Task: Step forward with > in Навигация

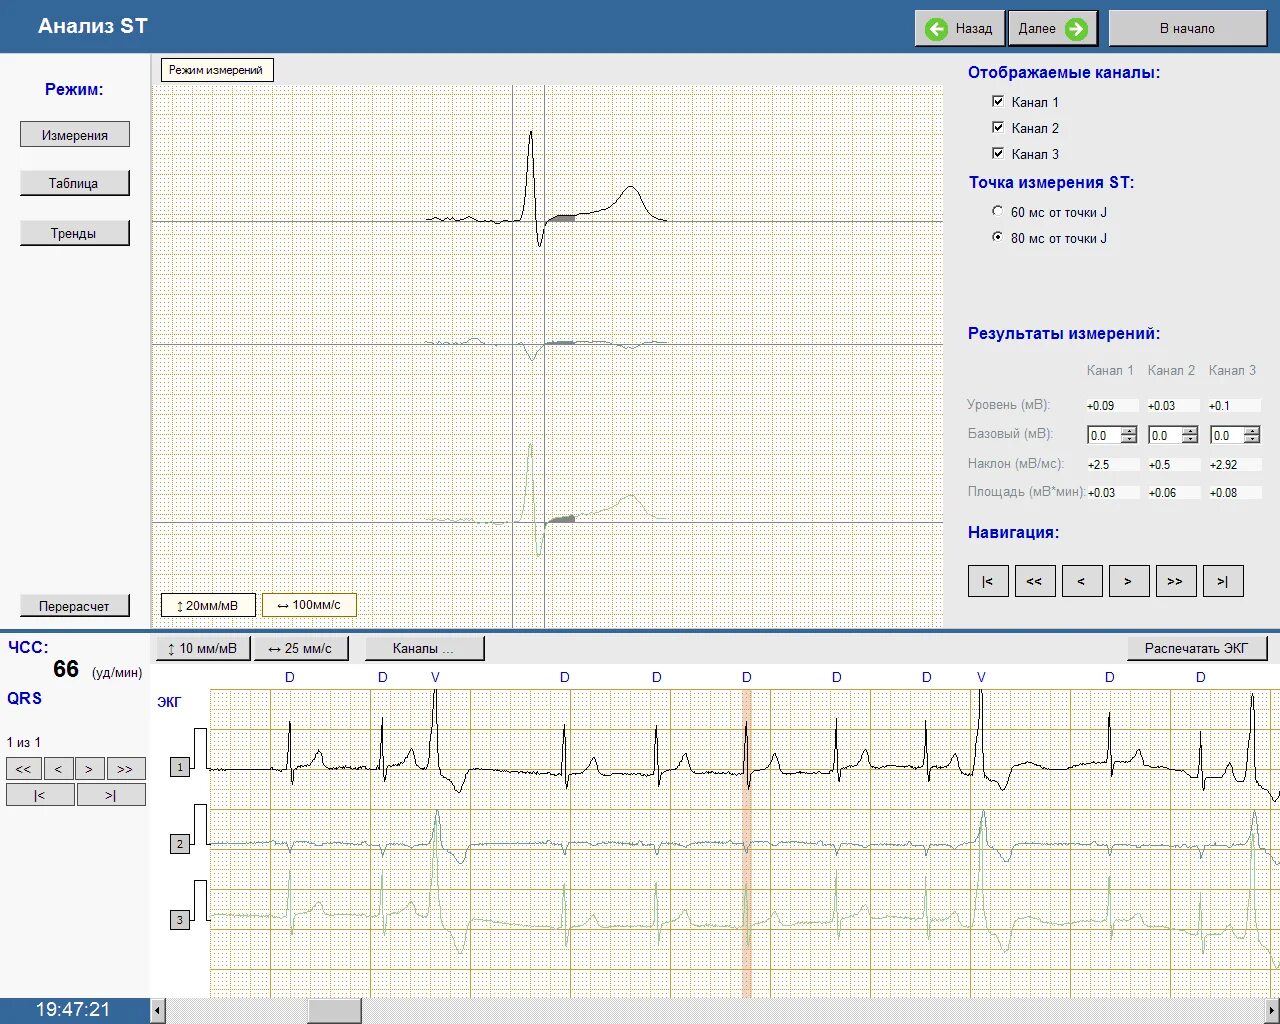Action: pos(1128,581)
